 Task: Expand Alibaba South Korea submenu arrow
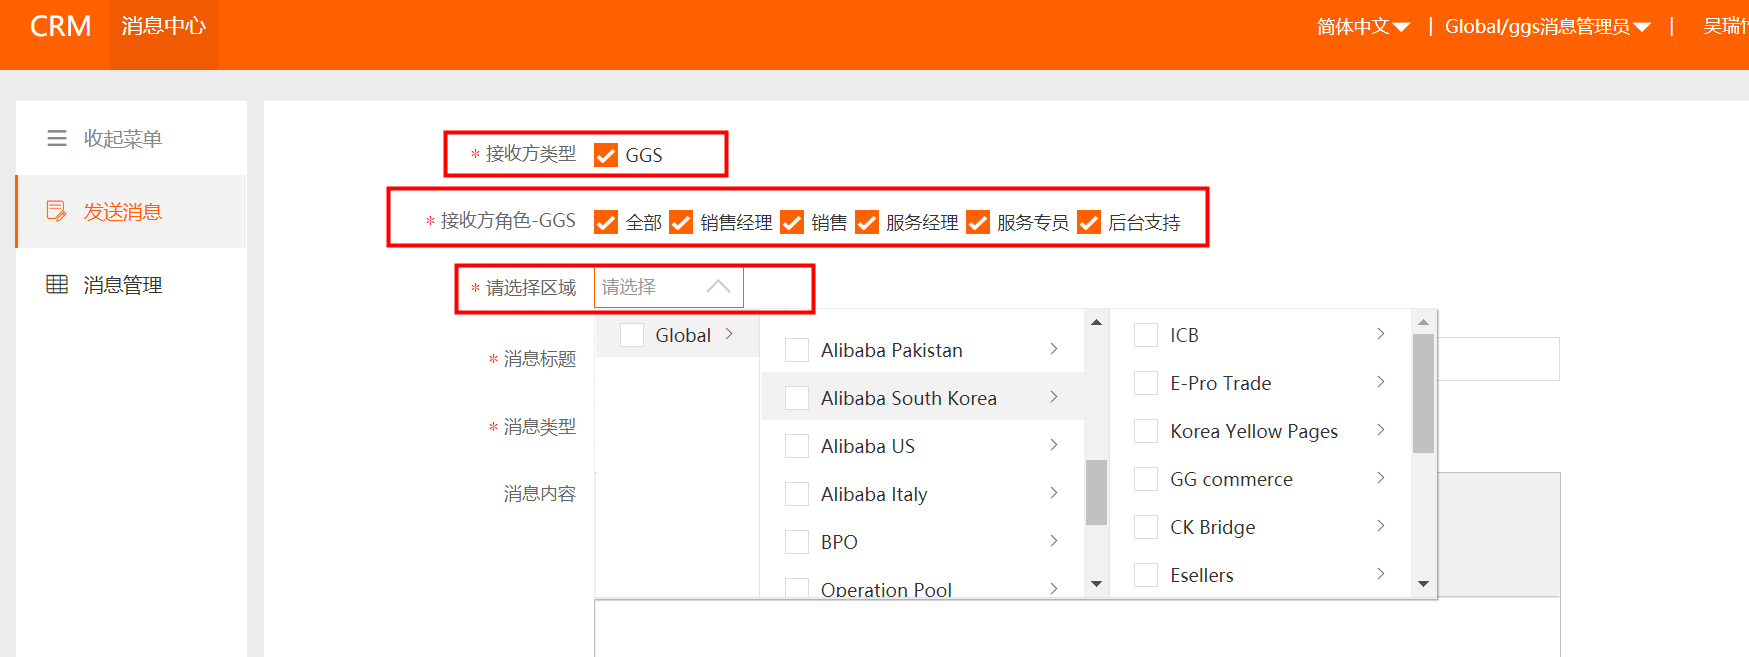pyautogui.click(x=1054, y=397)
